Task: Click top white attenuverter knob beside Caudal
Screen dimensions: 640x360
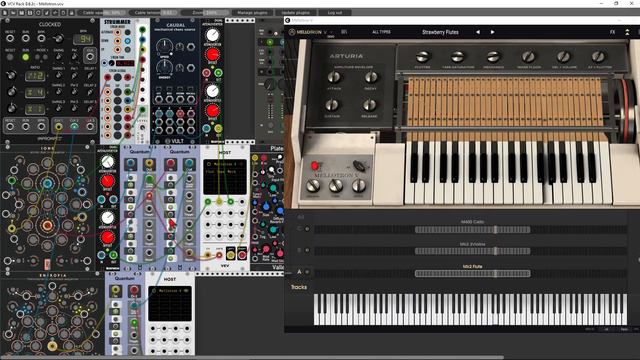Action: (212, 35)
